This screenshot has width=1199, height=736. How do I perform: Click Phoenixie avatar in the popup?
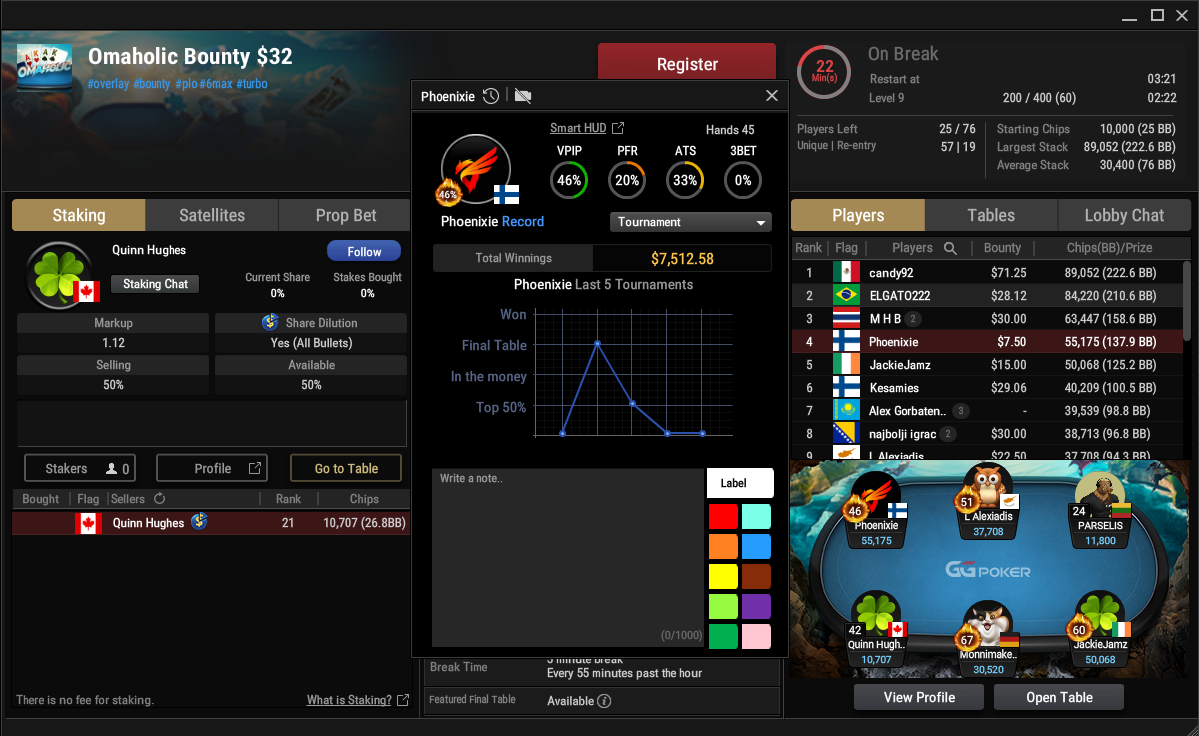click(x=476, y=169)
